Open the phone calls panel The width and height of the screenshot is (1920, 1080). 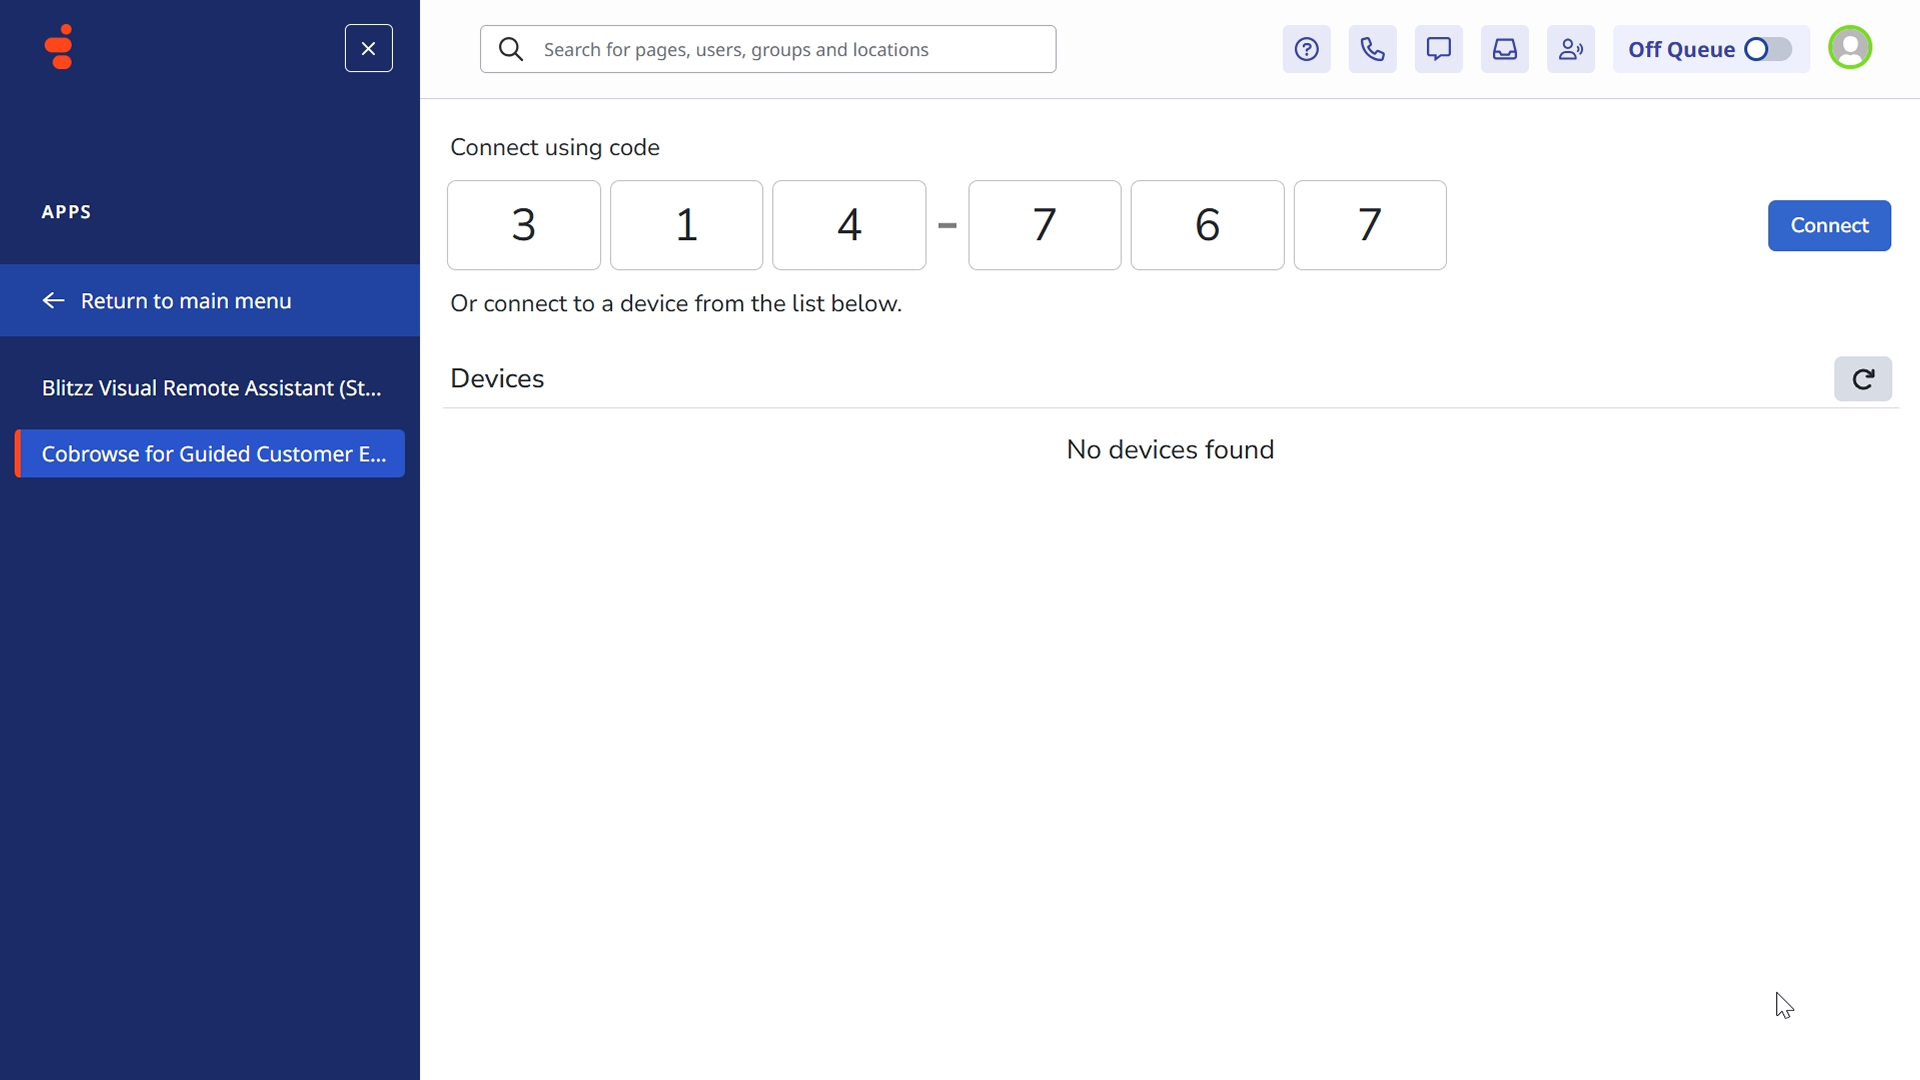coord(1372,49)
